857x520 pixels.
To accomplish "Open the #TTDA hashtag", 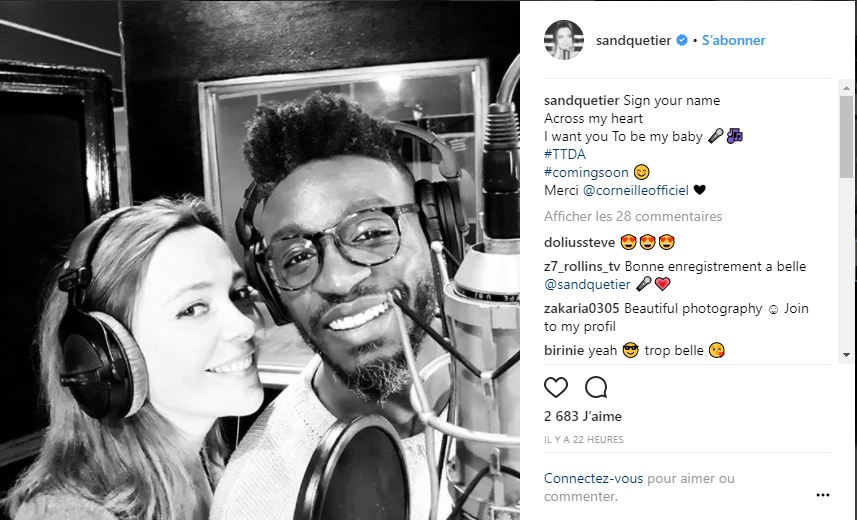I will 565,154.
